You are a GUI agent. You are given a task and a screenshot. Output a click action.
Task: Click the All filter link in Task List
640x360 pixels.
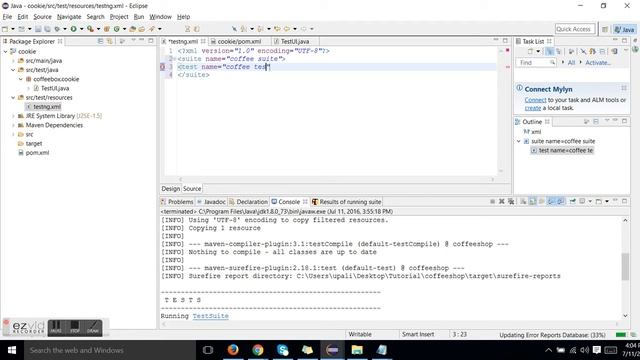click(571, 62)
